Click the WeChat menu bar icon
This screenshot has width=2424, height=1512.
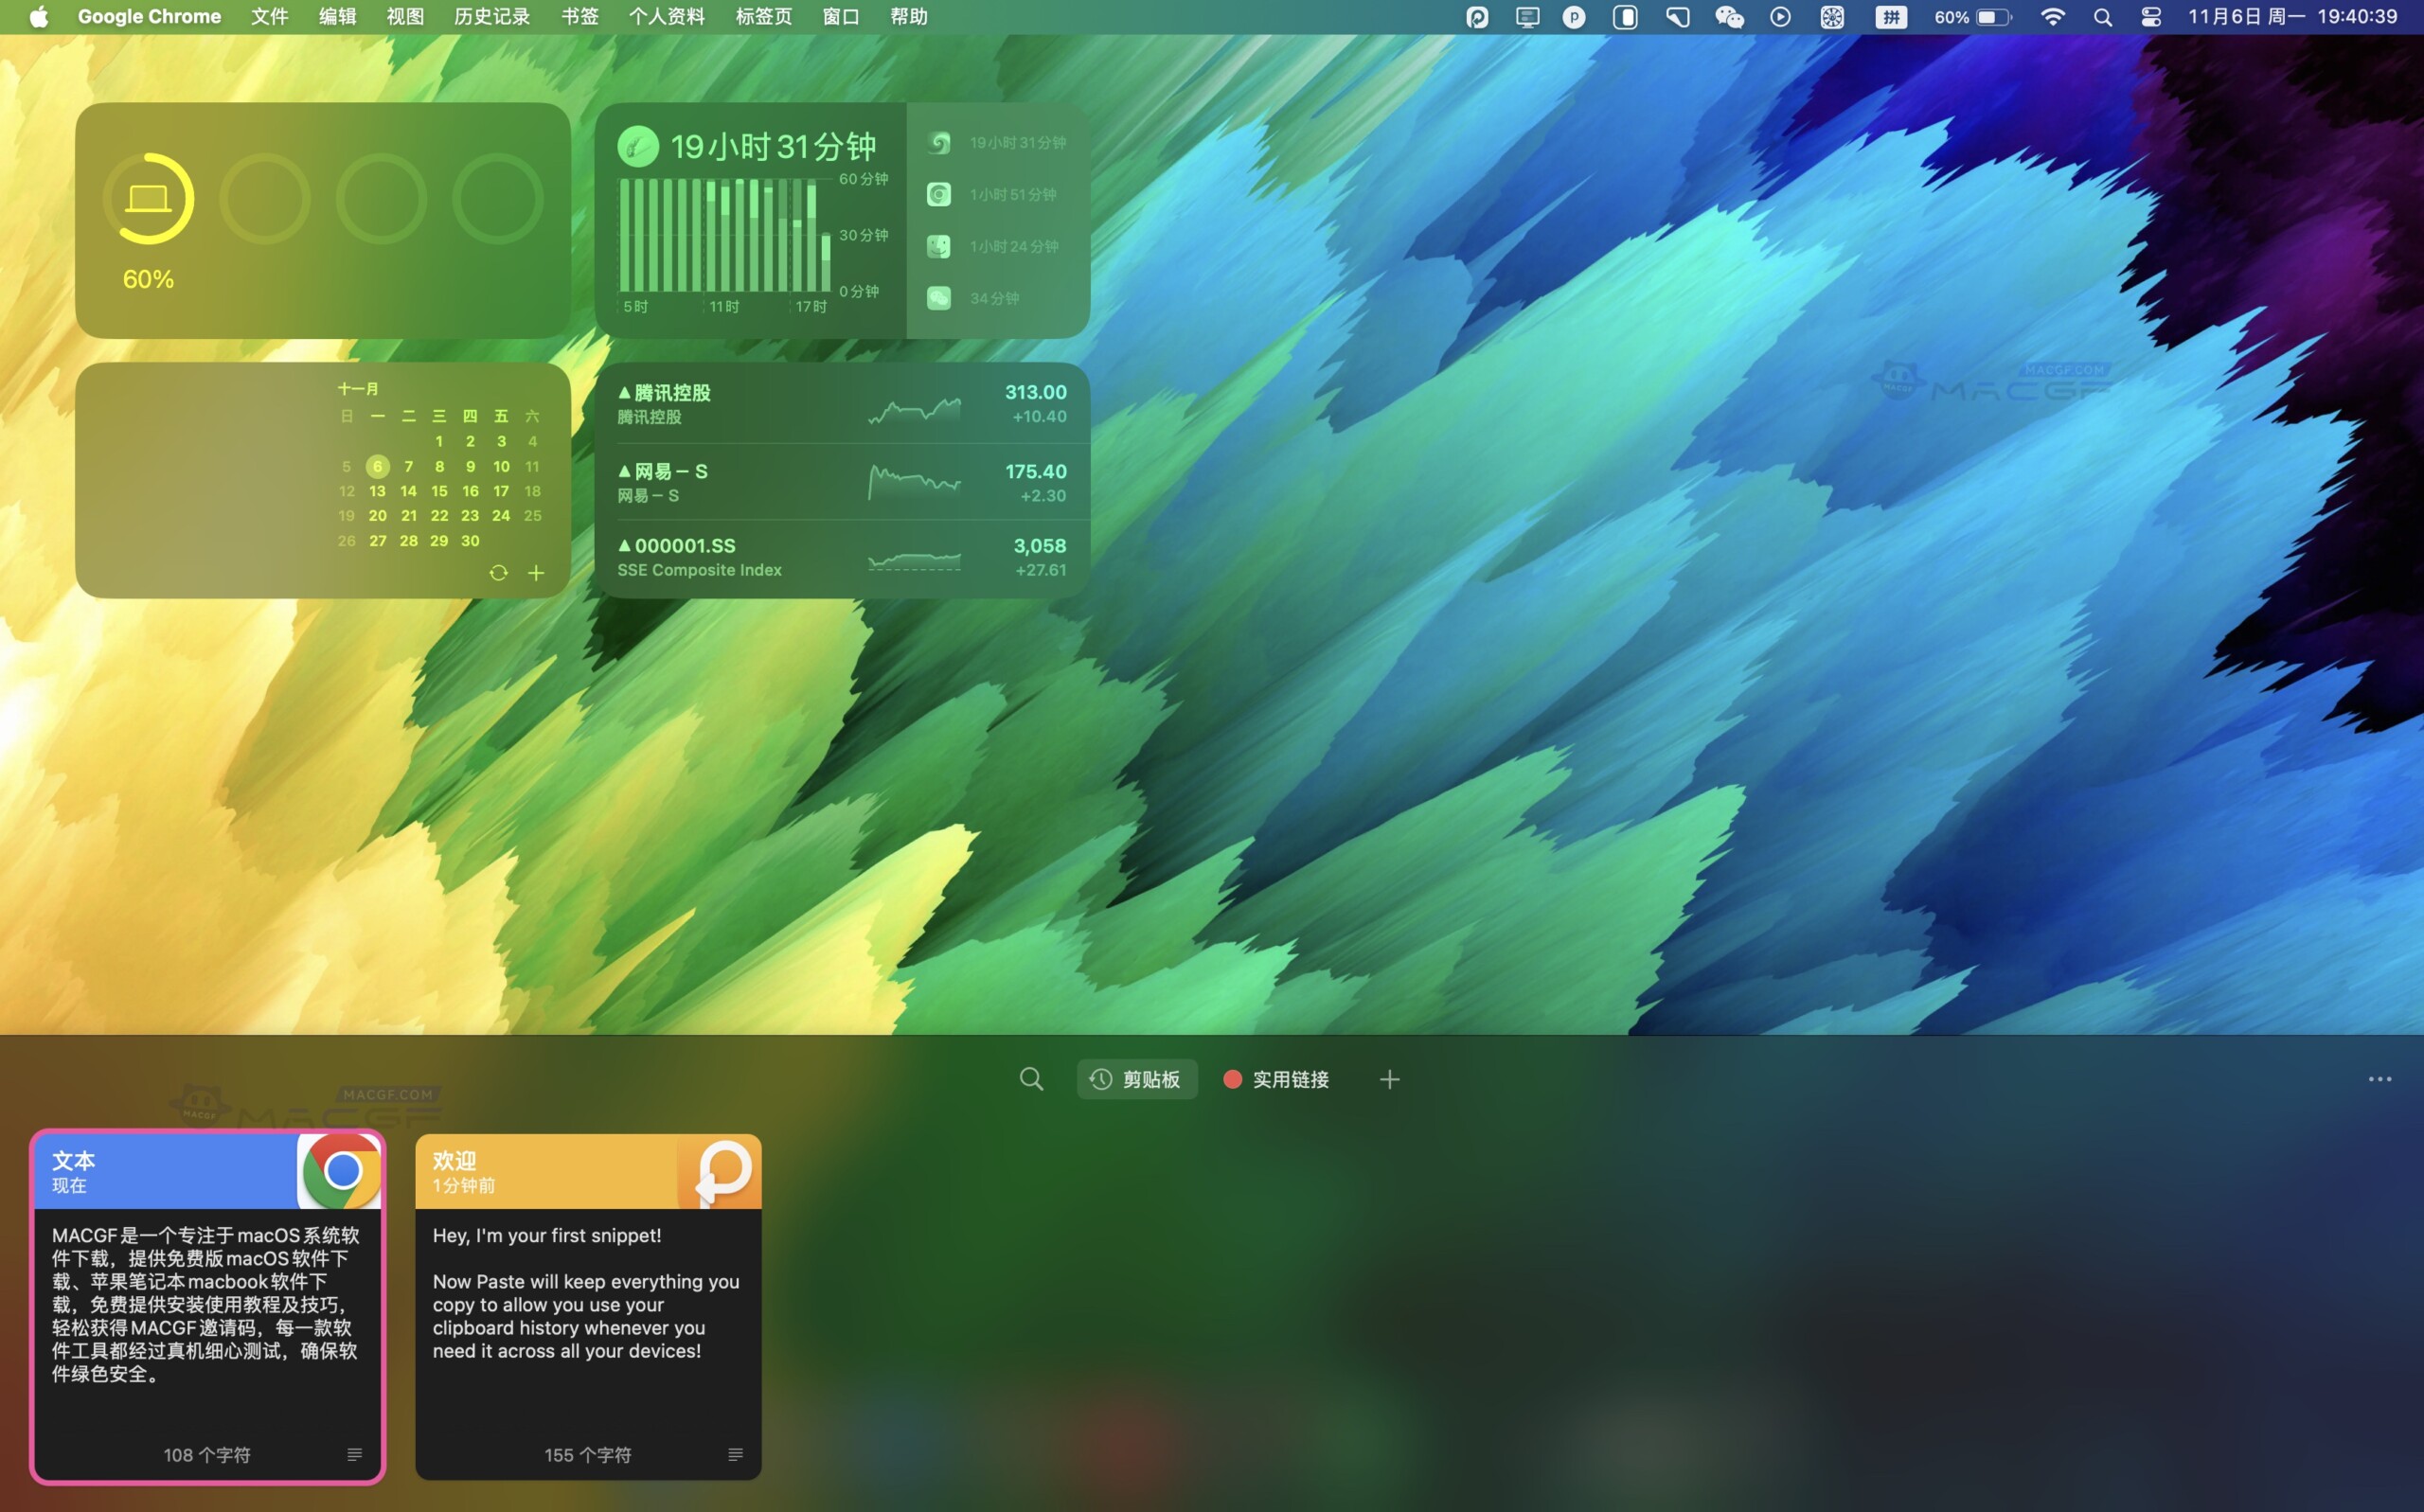point(1729,17)
